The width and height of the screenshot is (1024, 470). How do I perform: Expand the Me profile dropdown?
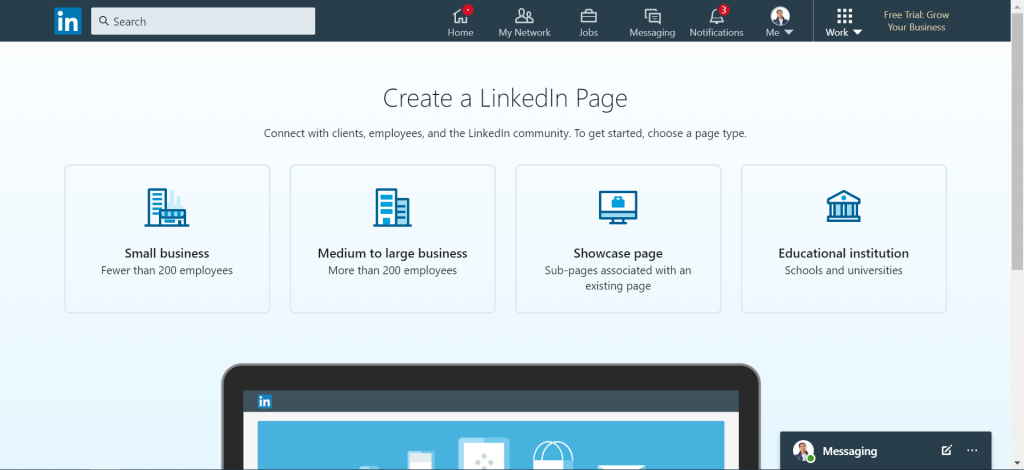tap(780, 21)
